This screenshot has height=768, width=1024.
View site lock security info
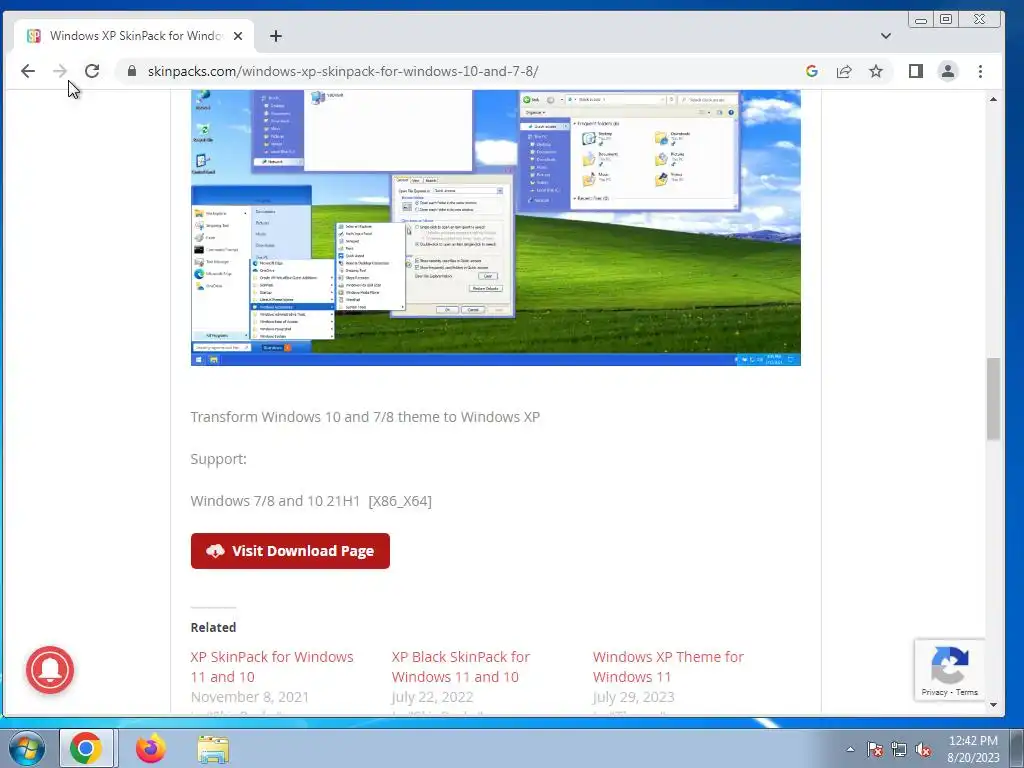(132, 71)
